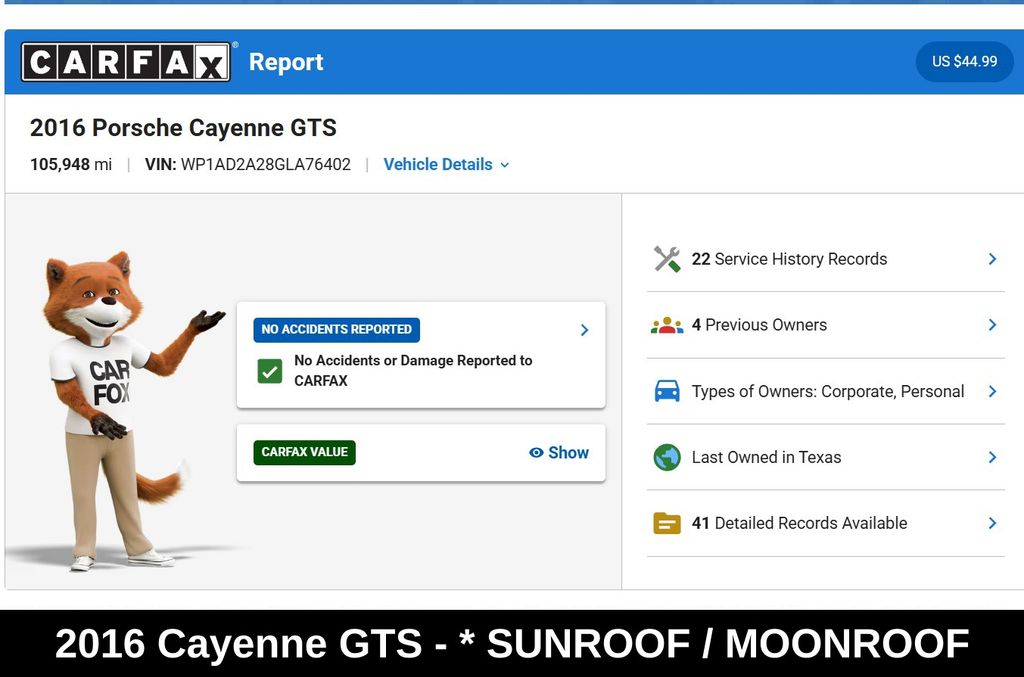
Task: Open the Last Owned in Texas row
Action: (825, 457)
